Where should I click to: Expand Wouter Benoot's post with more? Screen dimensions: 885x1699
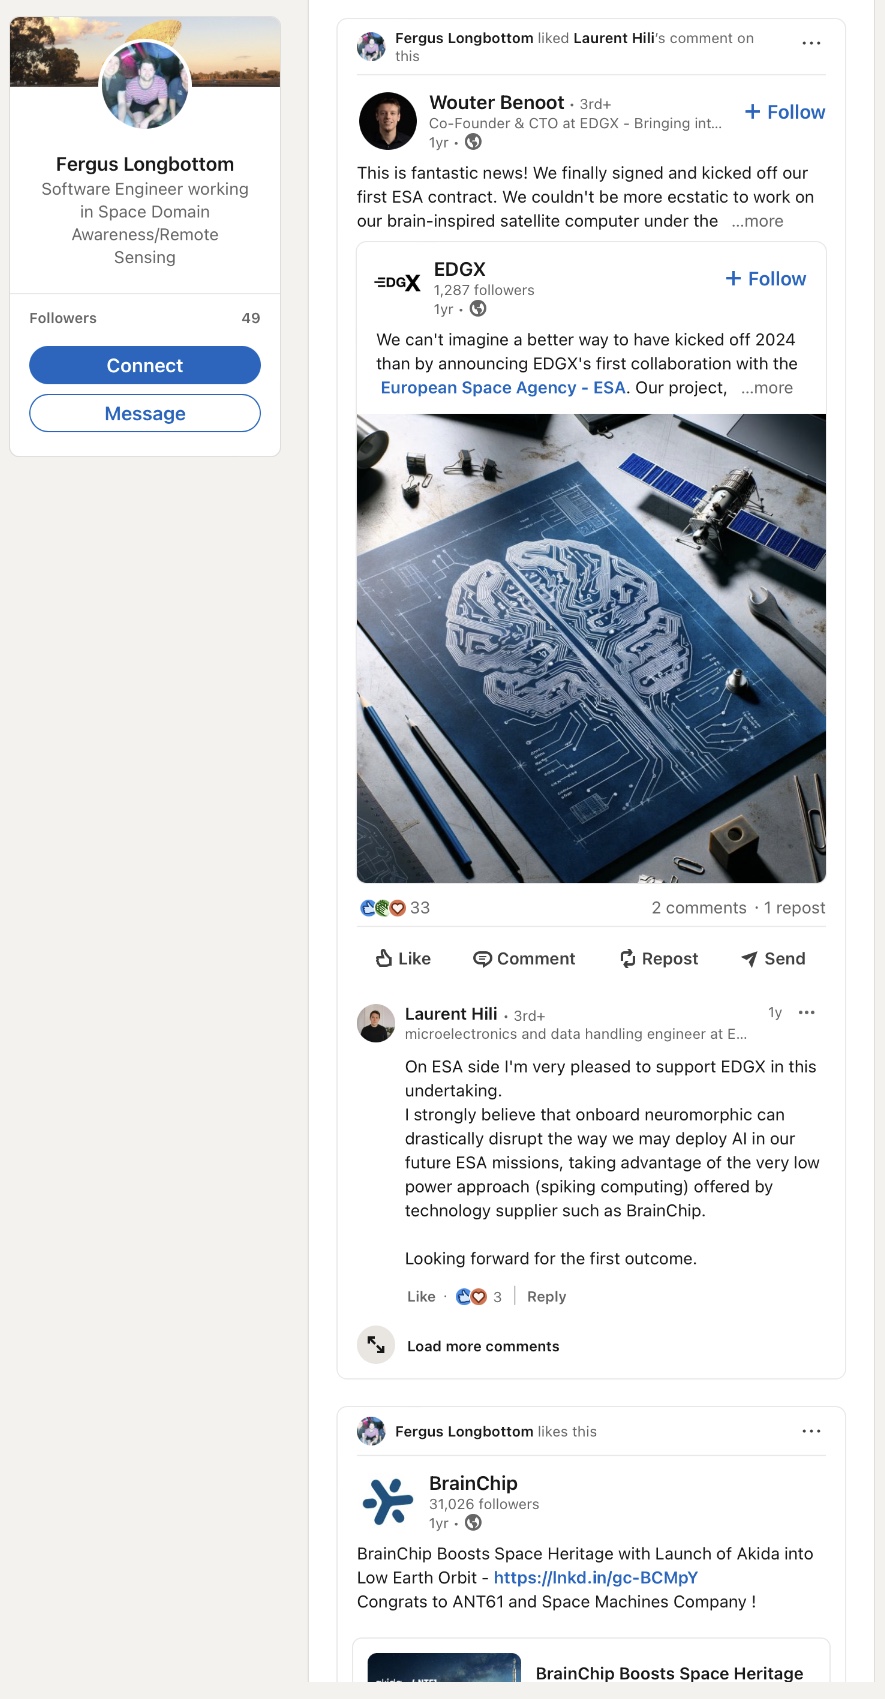click(757, 221)
